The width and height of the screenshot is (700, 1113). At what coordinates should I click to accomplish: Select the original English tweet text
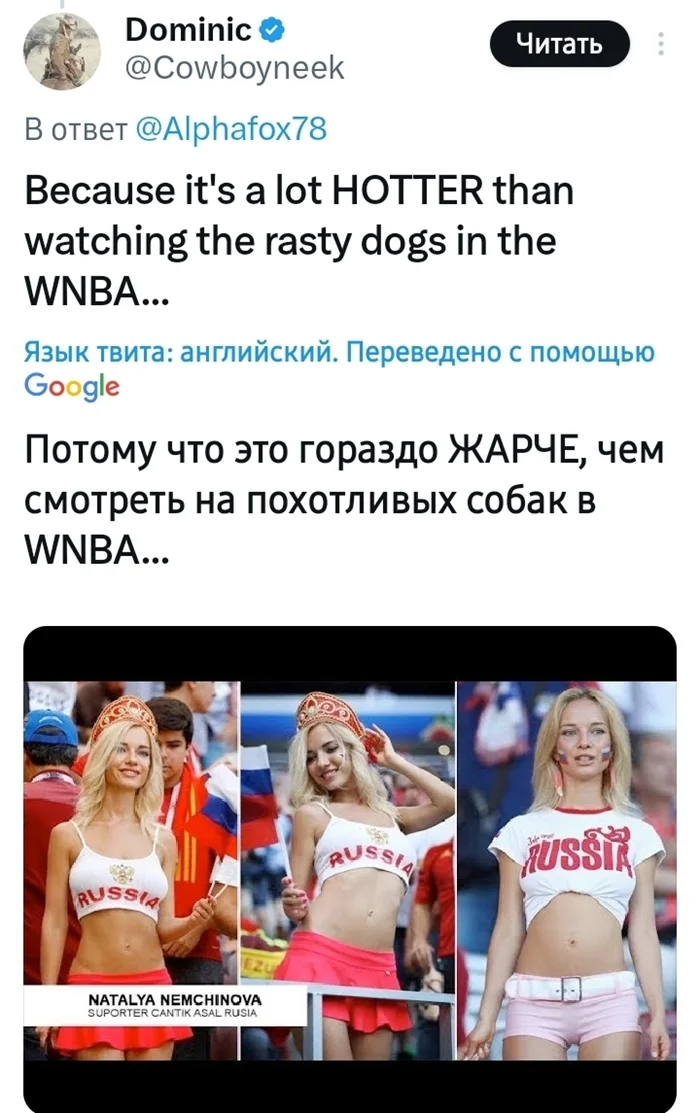pos(299,241)
